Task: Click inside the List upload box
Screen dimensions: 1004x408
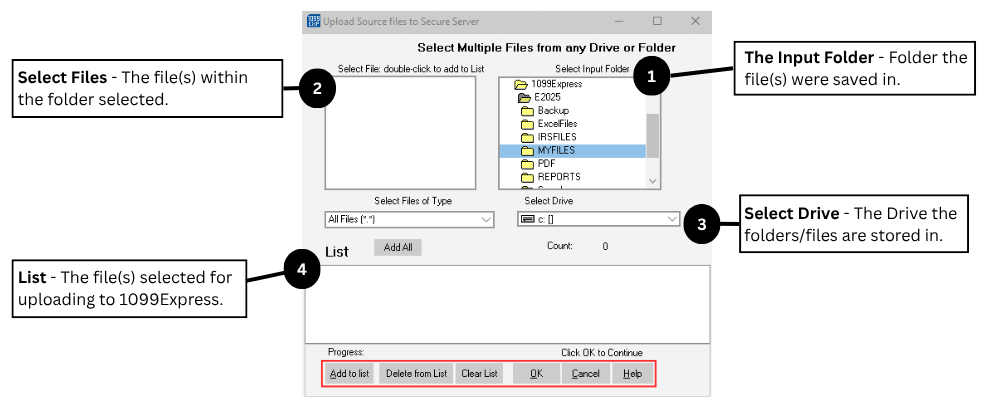Action: 507,304
